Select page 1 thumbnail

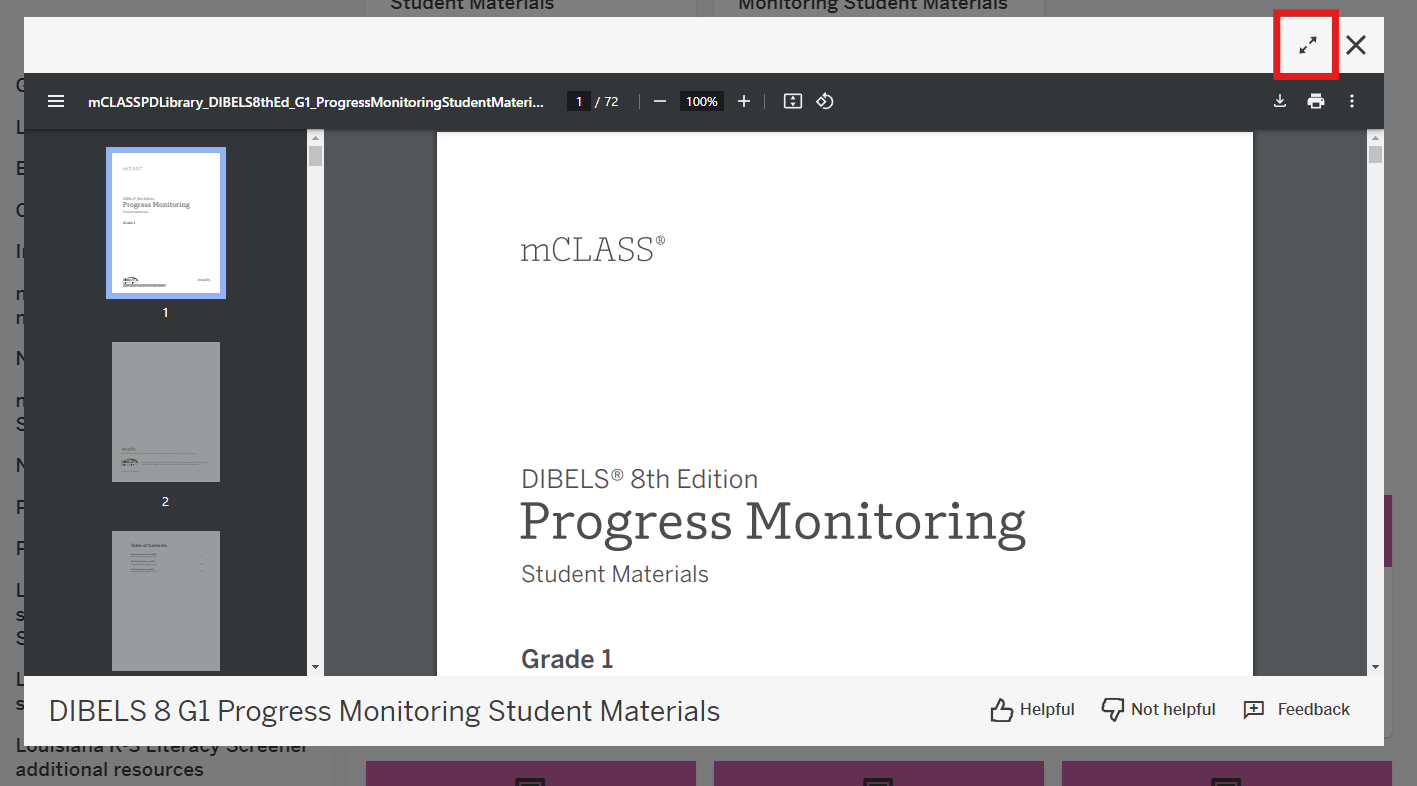[166, 223]
